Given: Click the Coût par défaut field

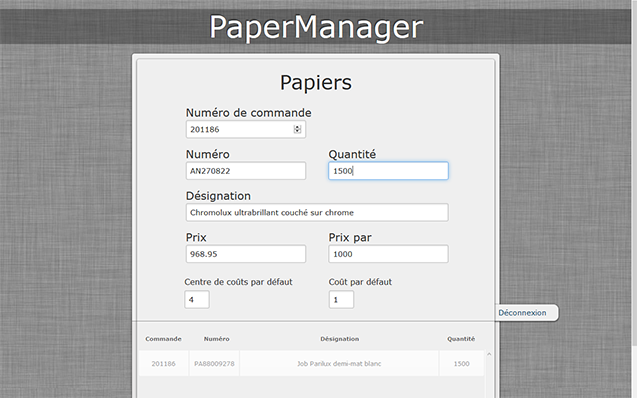Looking at the screenshot, I should pos(341,300).
